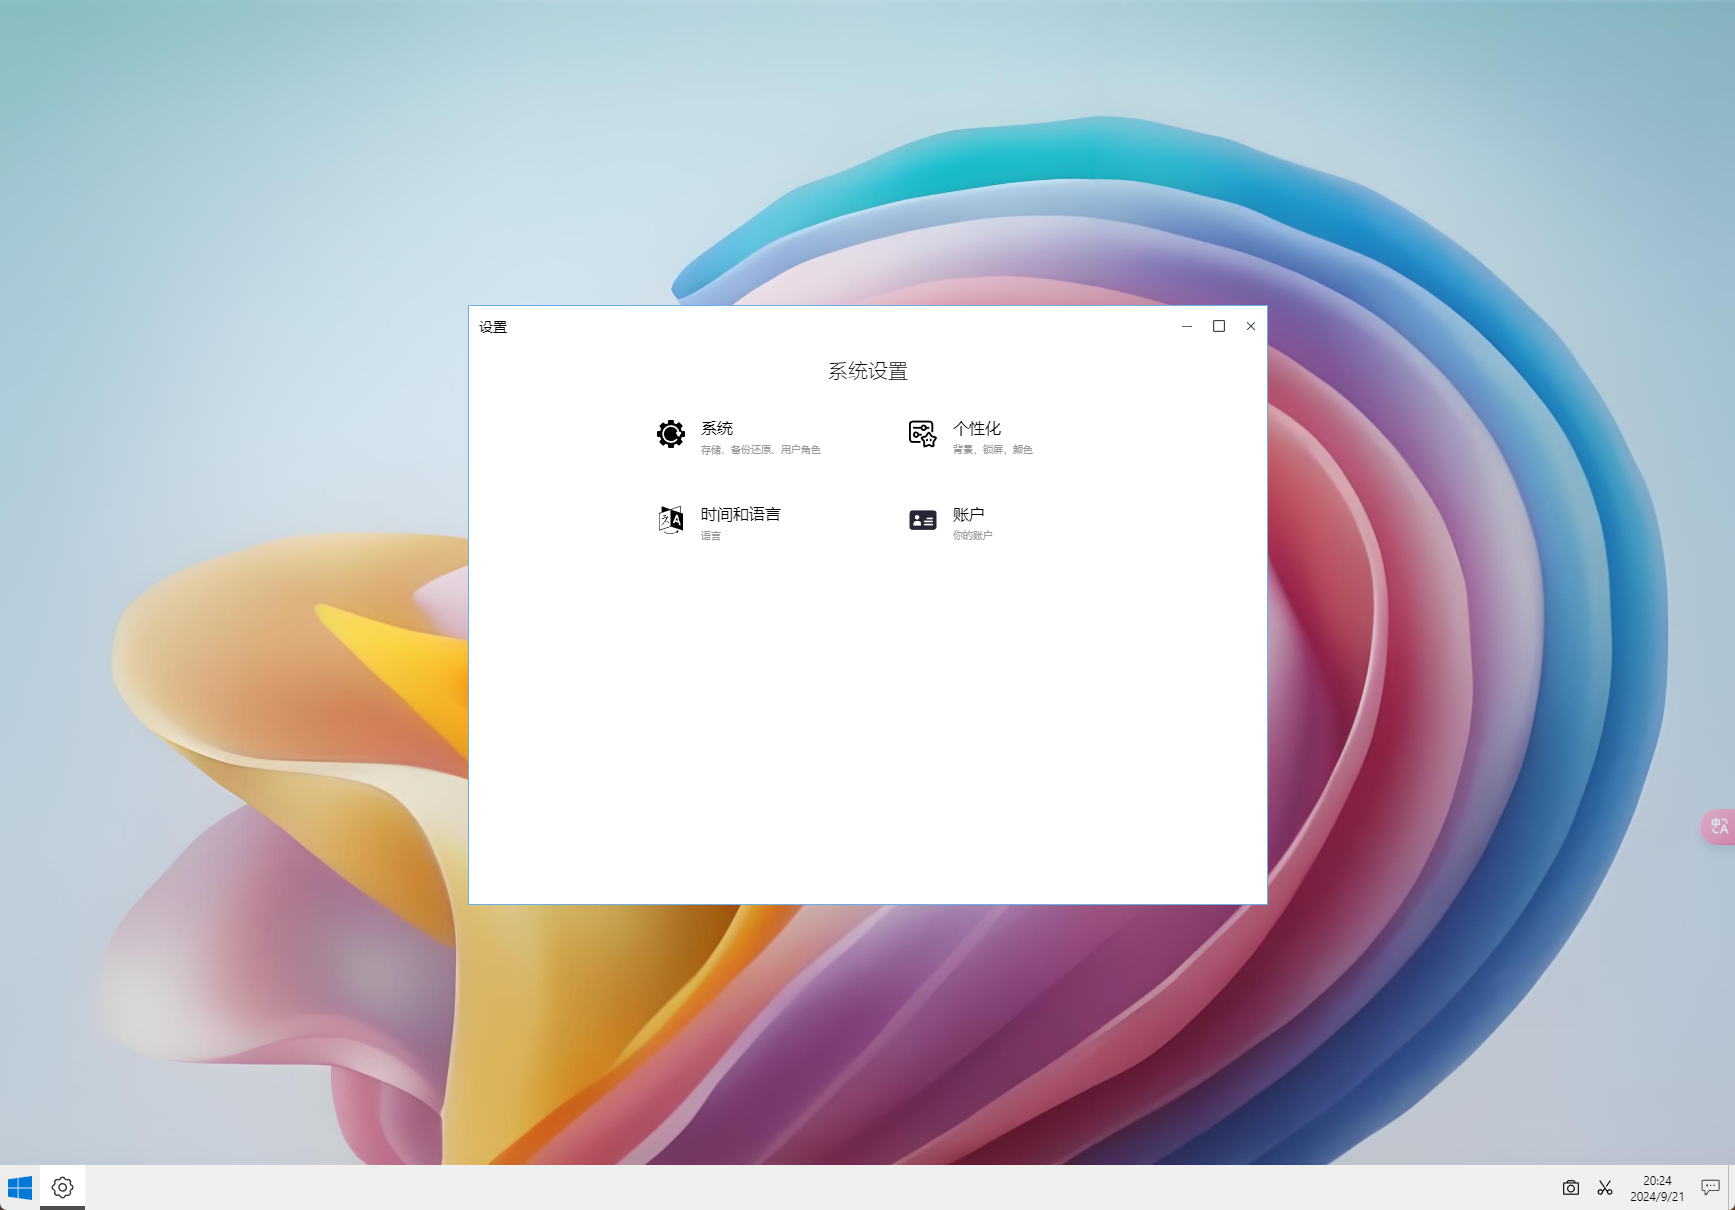The height and width of the screenshot is (1210, 1735).
Task: Open the 系统 settings label
Action: click(717, 428)
